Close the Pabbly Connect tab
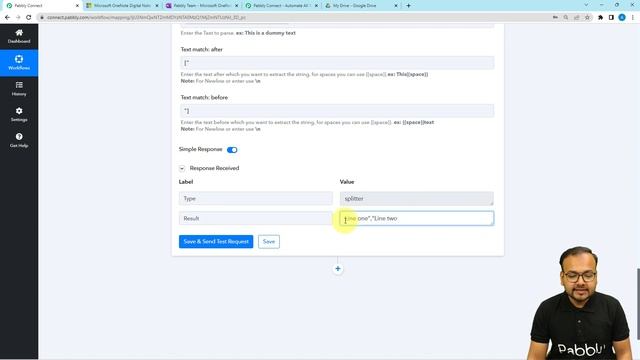This screenshot has height=360, width=640. click(x=77, y=6)
